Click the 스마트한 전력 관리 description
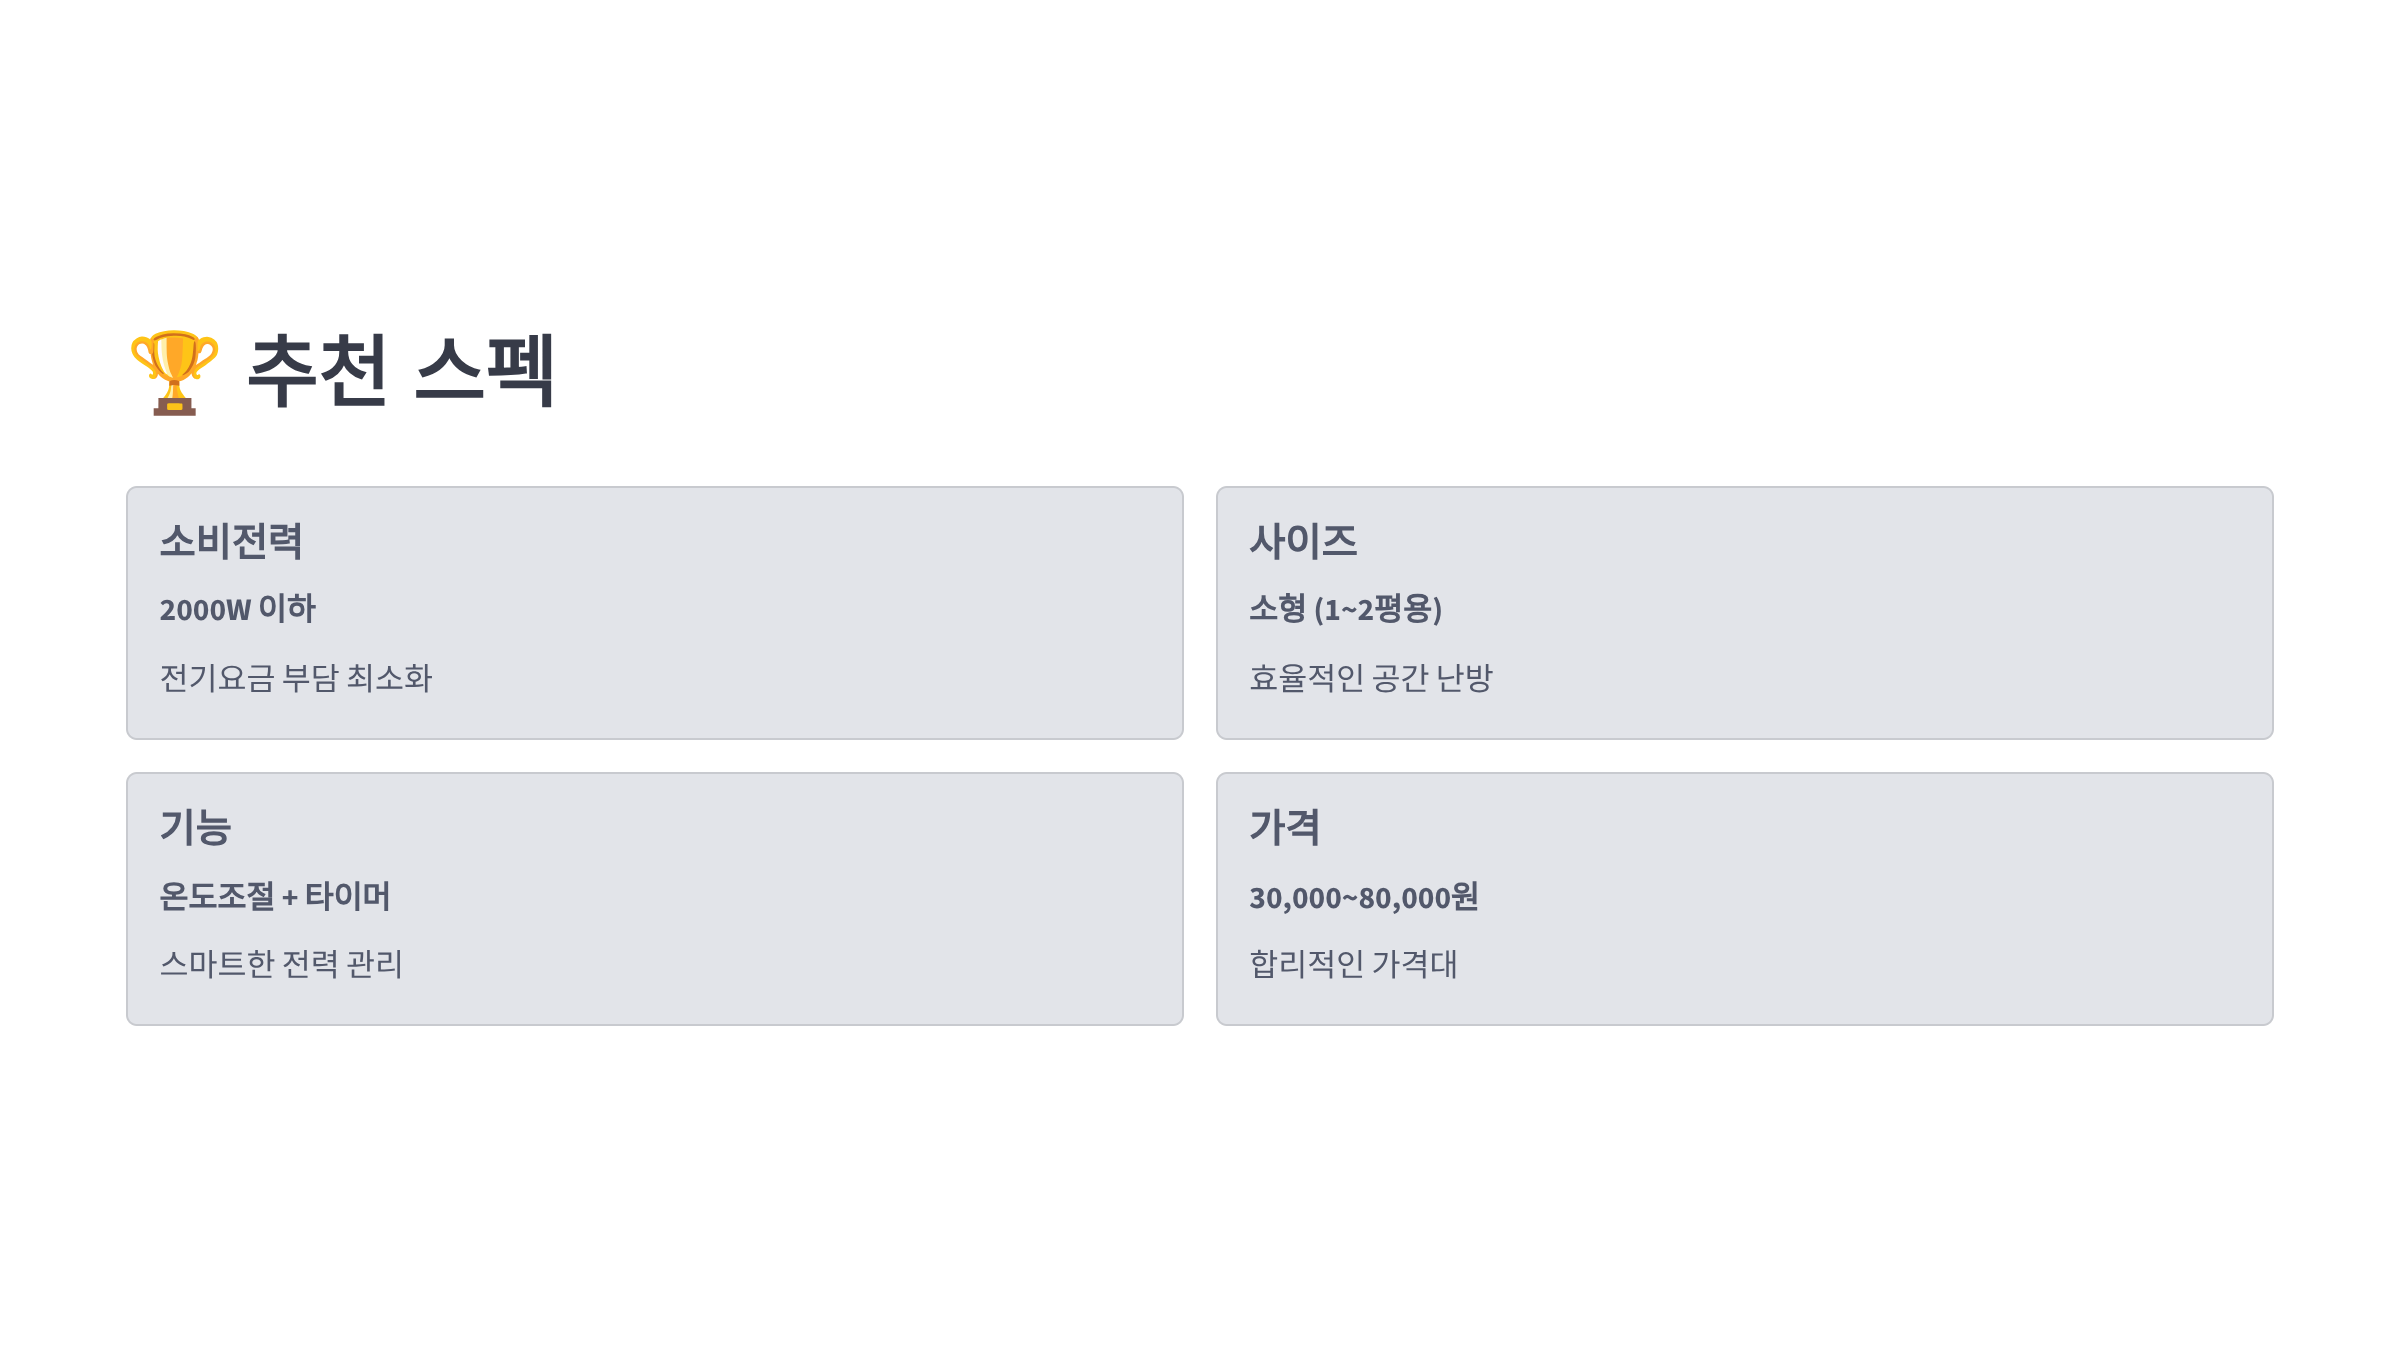2400x1350 pixels. pyautogui.click(x=281, y=964)
